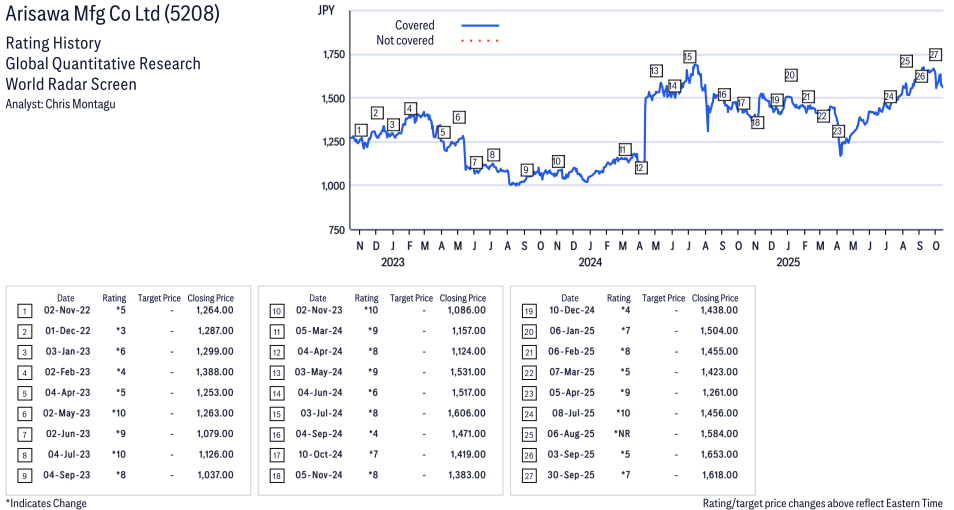Click the red dotted Not covered legend line

pyautogui.click(x=479, y=41)
